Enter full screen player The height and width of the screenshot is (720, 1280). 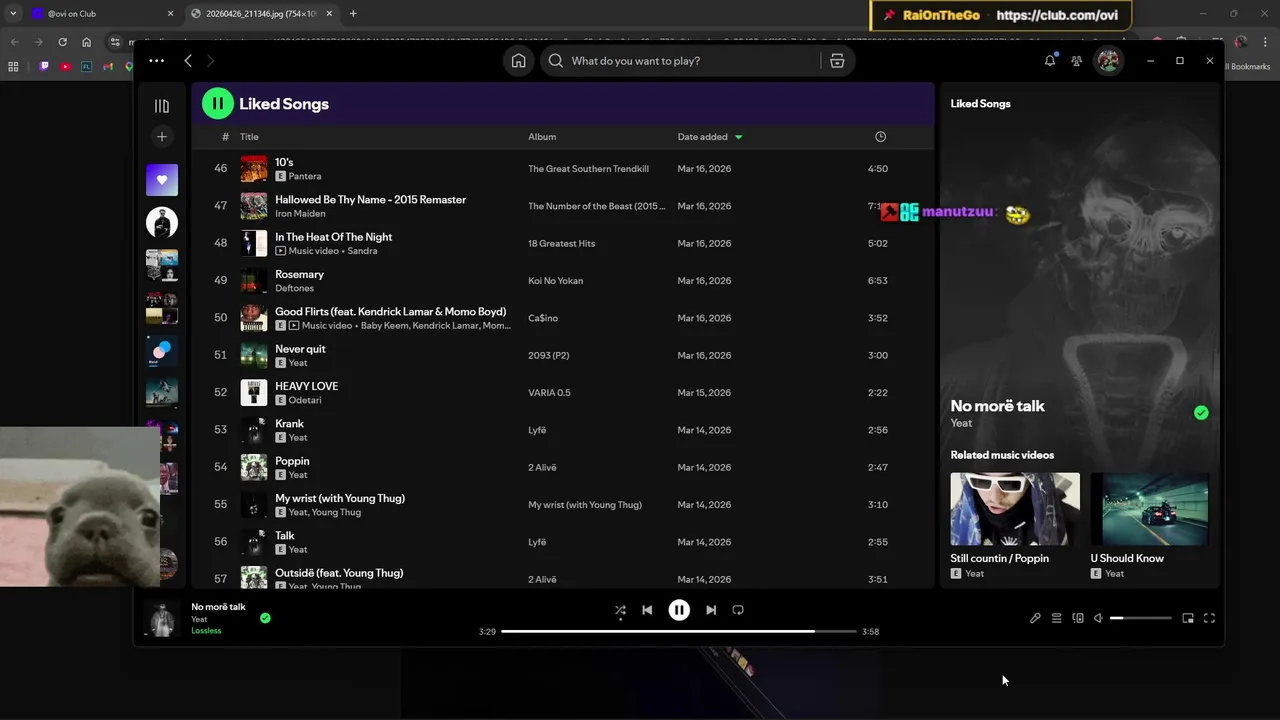(1209, 618)
